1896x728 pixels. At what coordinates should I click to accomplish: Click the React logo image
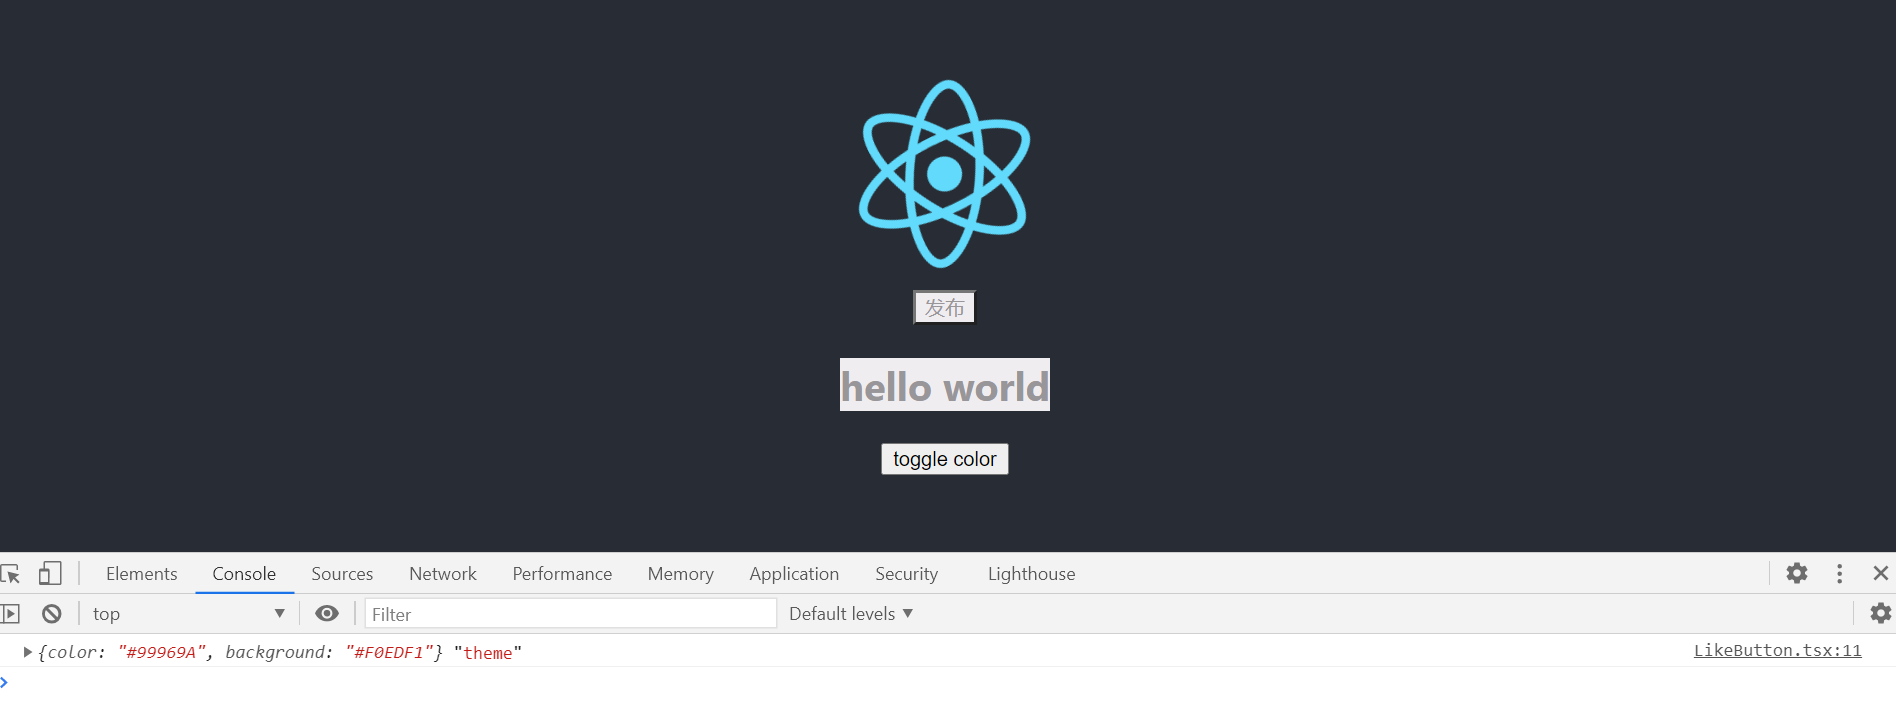(944, 174)
